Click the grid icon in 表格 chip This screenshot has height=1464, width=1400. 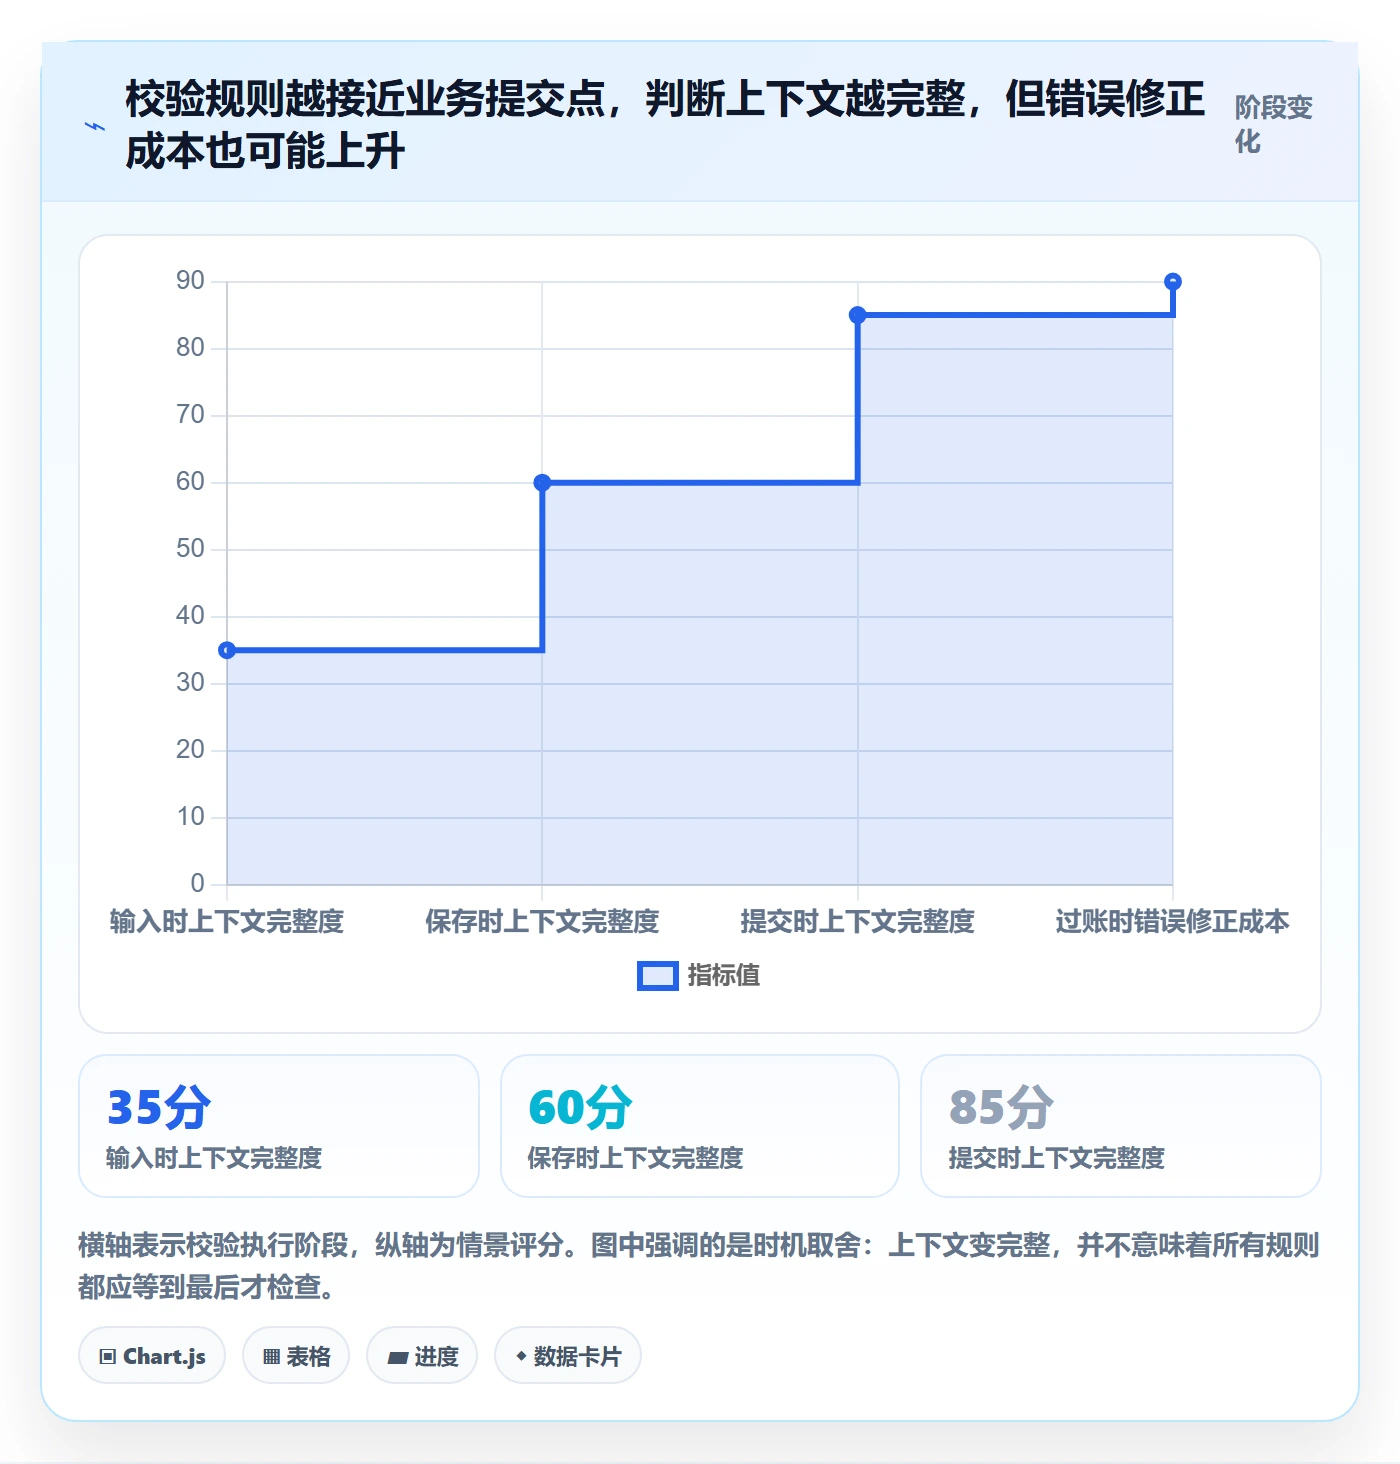point(271,1357)
